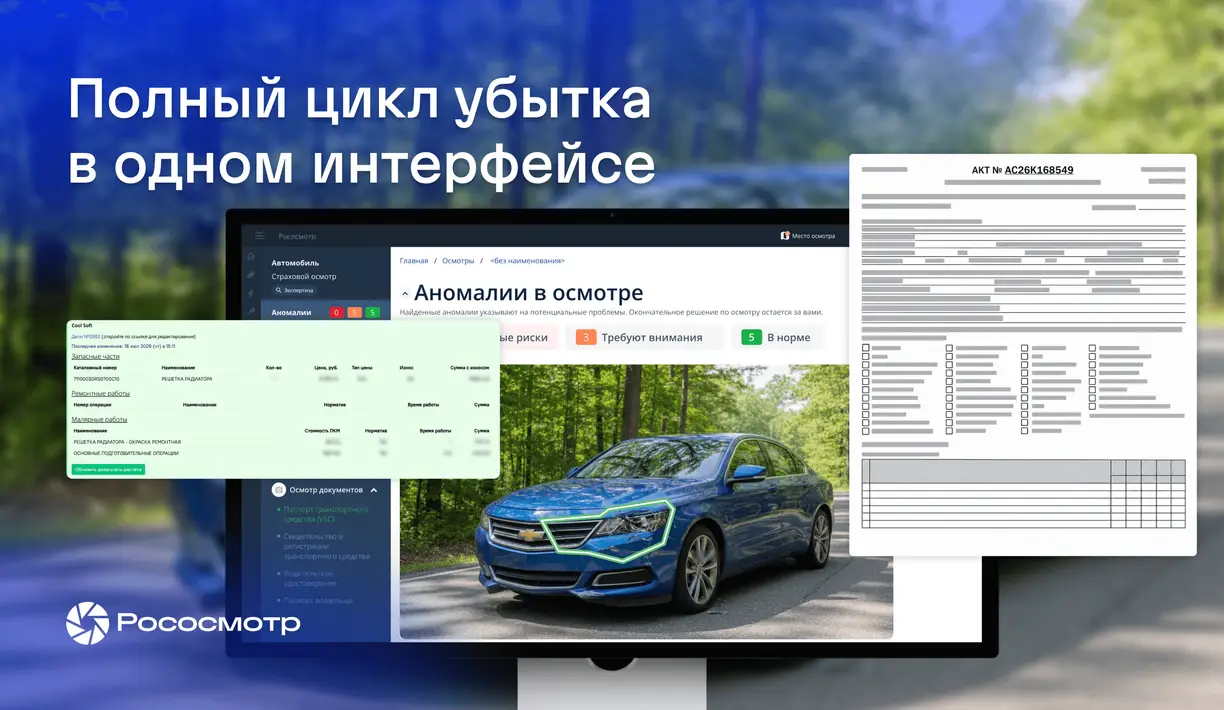The width and height of the screenshot is (1224, 710).
Task: Open the hamburger menu beside Рососмотр title
Action: (x=260, y=236)
